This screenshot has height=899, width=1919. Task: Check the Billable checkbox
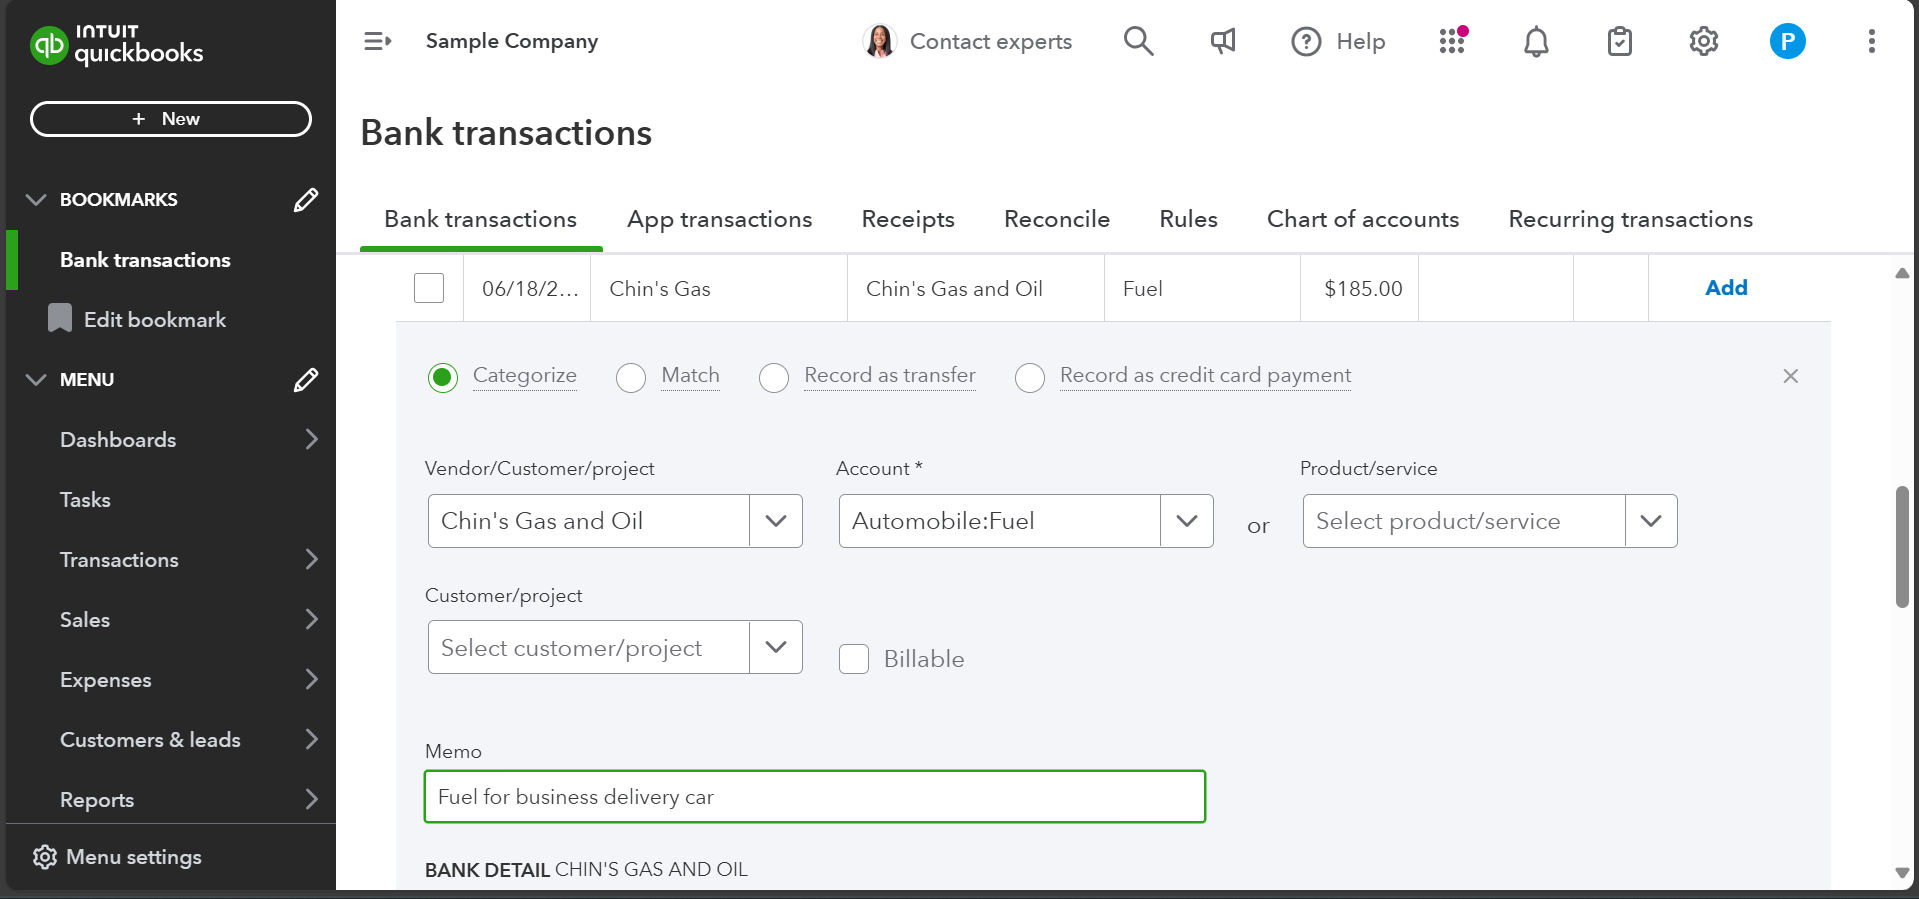[x=854, y=659]
